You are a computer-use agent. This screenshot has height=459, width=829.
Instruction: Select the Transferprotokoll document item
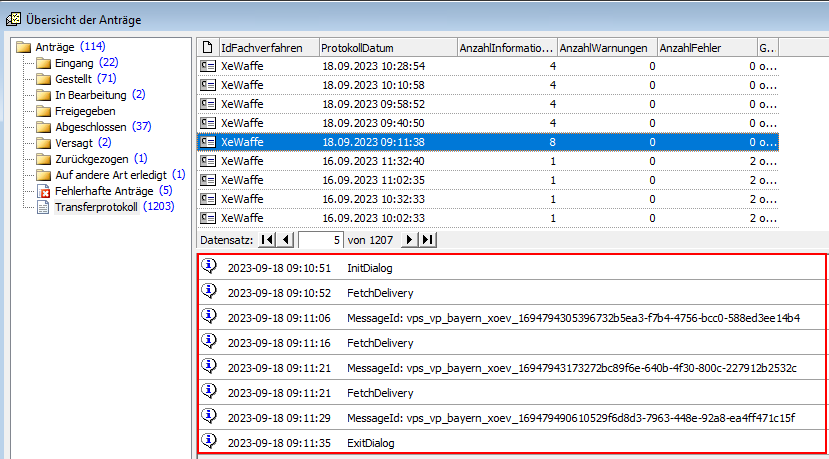[96, 207]
